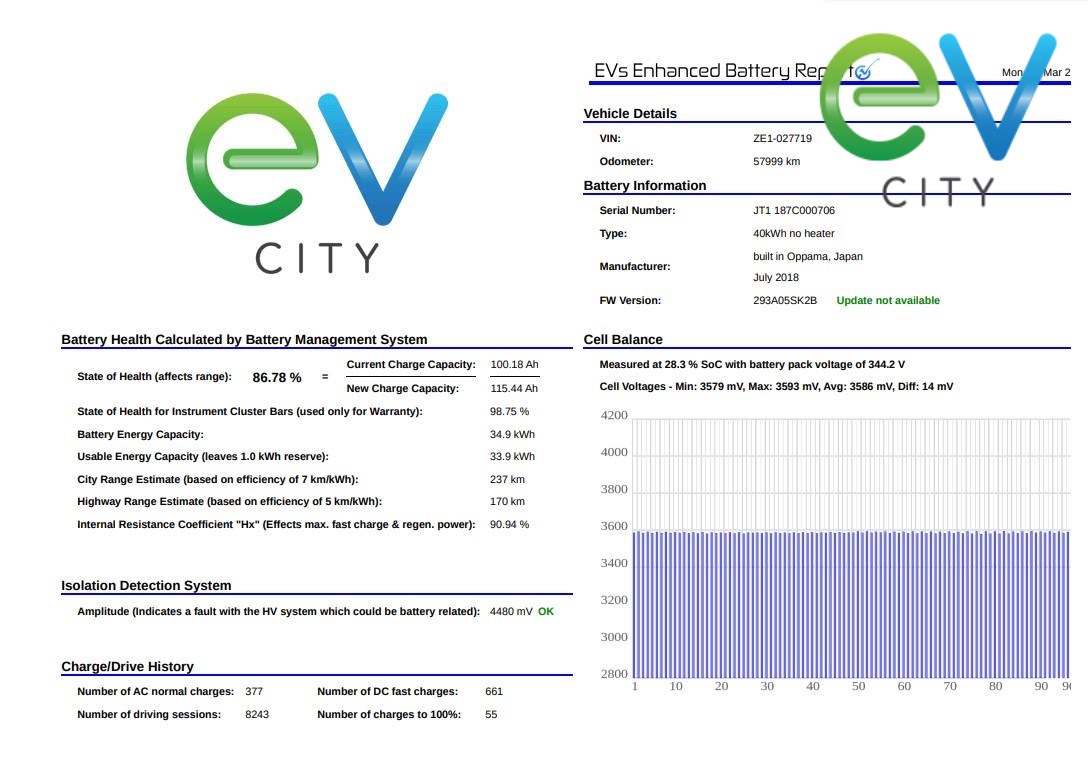1088x779 pixels.
Task: Click the "Number of charges to 100%:" label
Action: click(x=389, y=715)
